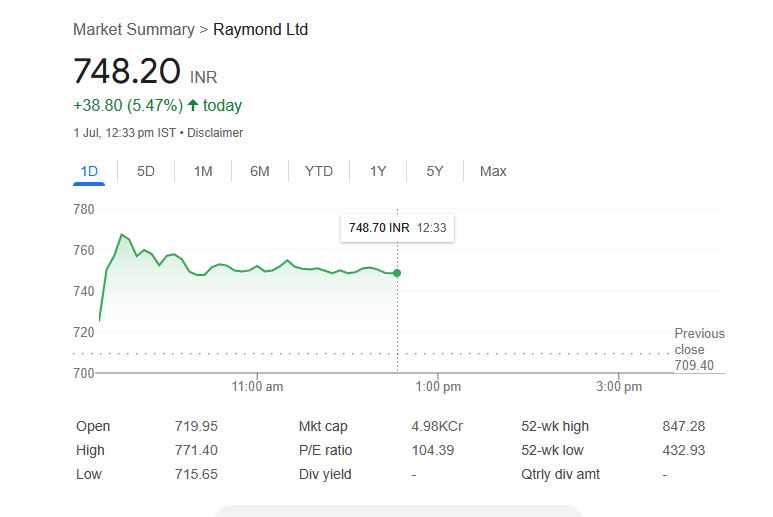Click the P/E ratio label

[x=326, y=450]
